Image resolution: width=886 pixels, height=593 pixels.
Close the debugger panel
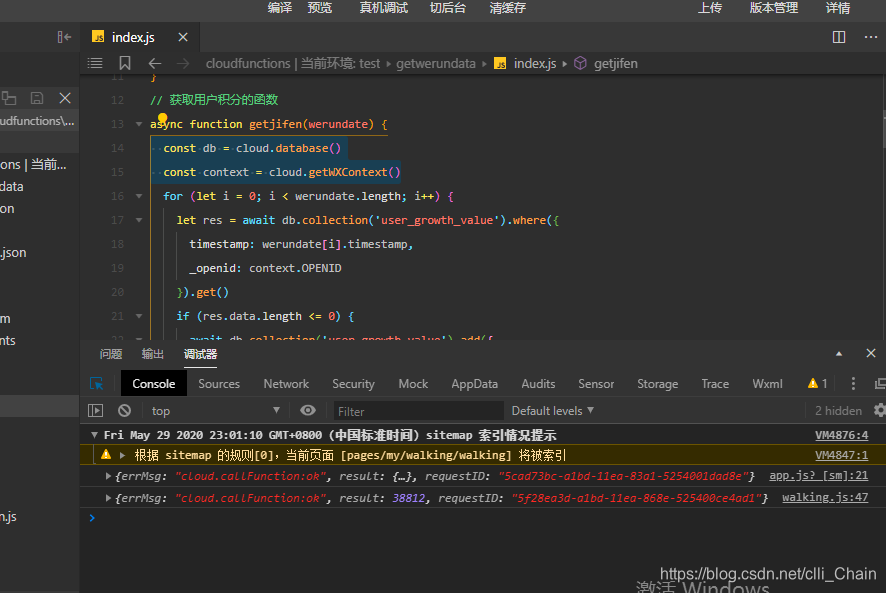(x=871, y=353)
